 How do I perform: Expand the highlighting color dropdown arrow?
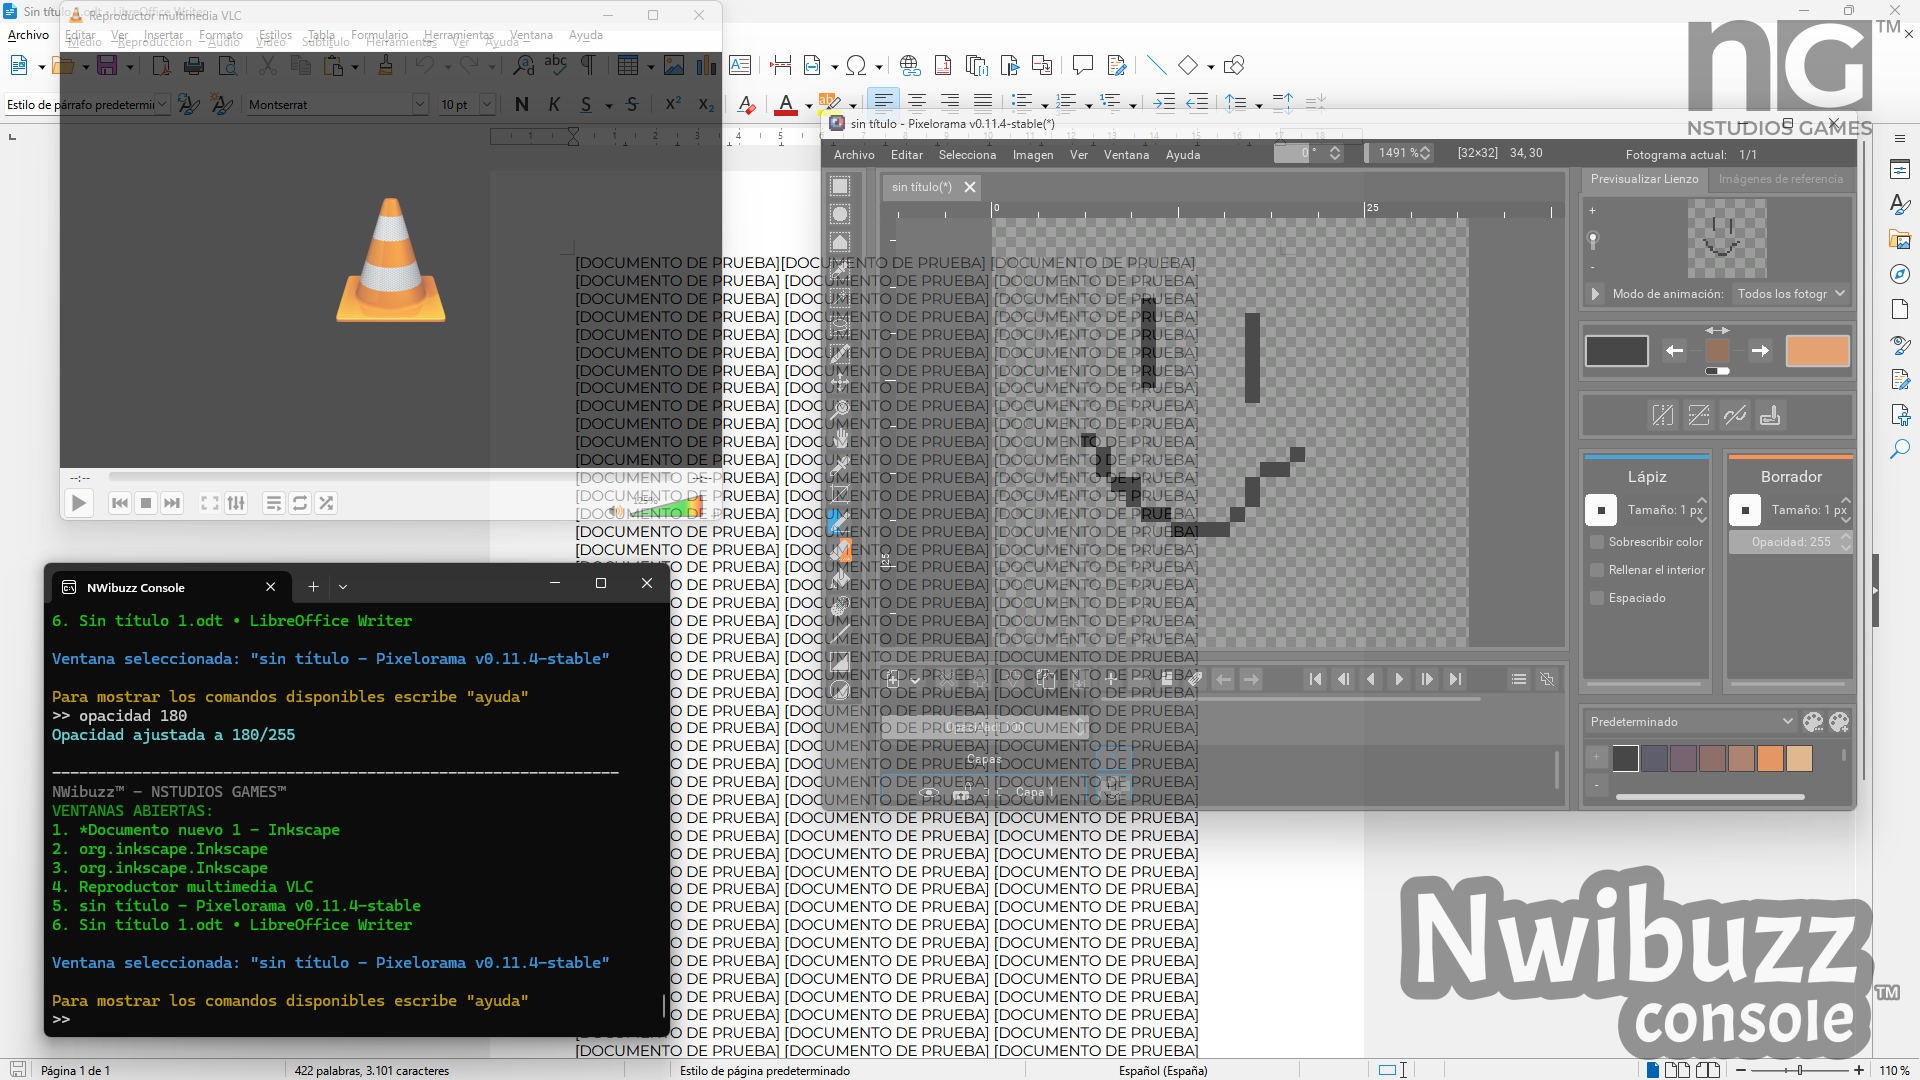[x=853, y=105]
